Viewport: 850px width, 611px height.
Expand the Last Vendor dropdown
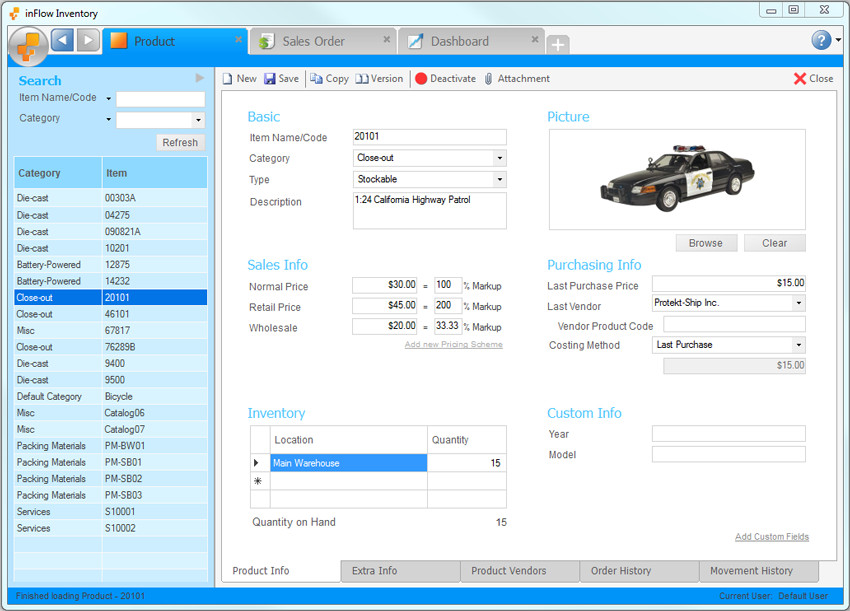(x=798, y=303)
